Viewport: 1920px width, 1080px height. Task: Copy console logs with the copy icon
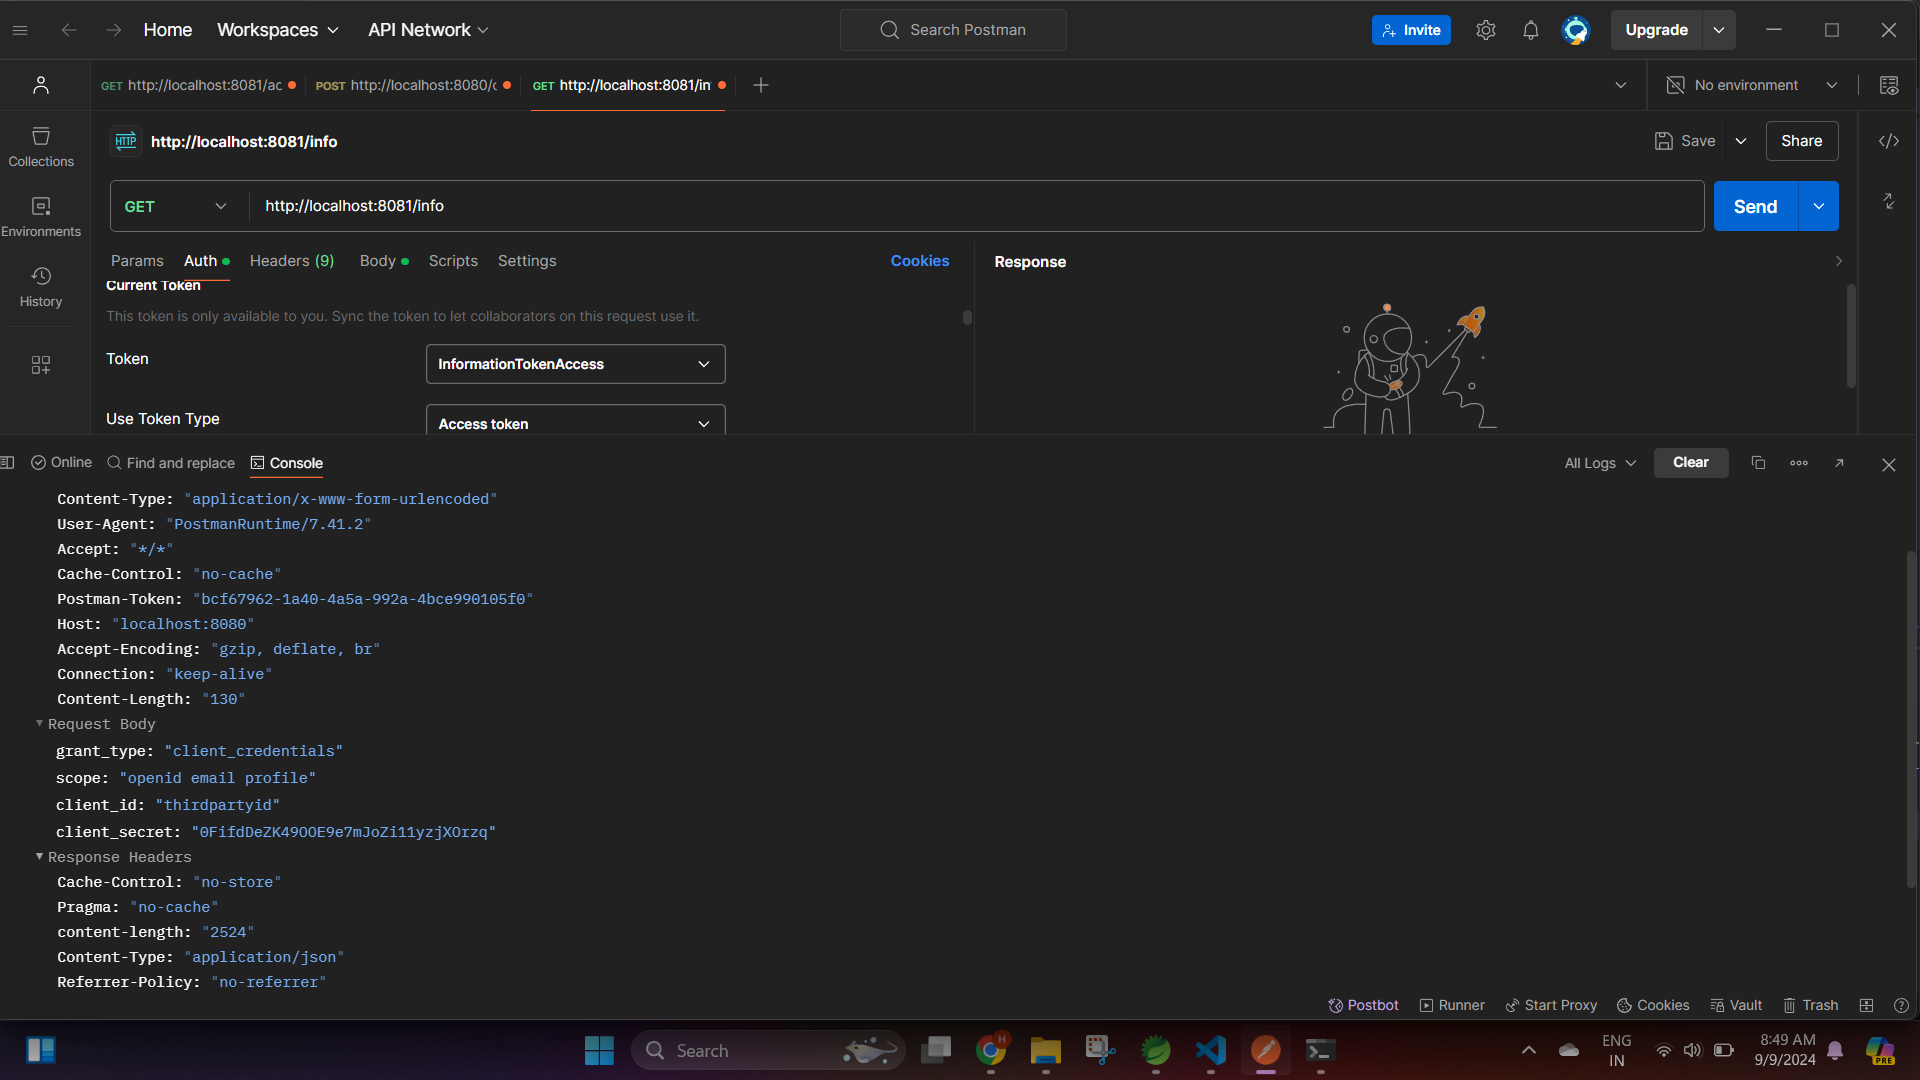[x=1758, y=463]
